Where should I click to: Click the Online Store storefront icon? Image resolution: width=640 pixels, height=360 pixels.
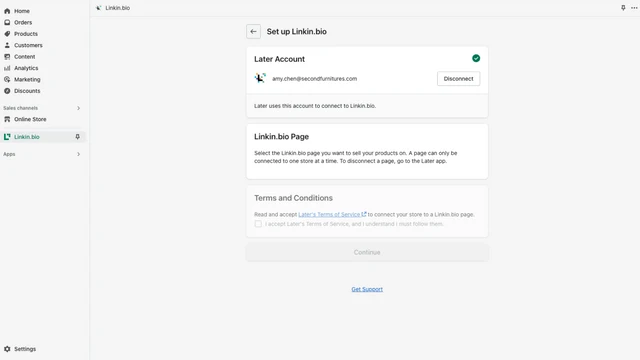point(7,119)
